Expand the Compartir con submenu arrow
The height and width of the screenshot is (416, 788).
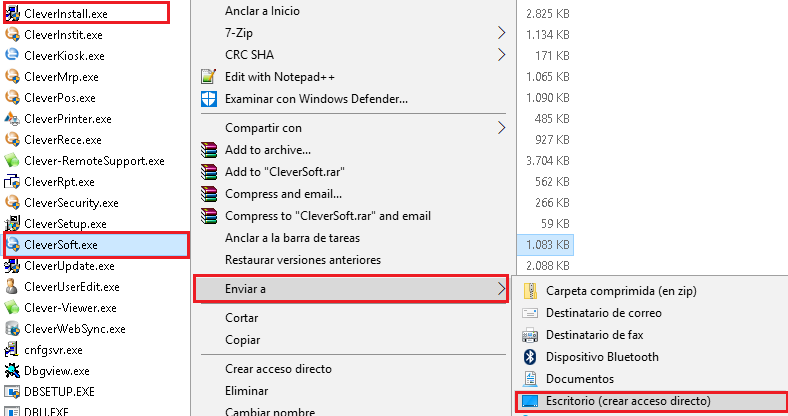[x=502, y=128]
